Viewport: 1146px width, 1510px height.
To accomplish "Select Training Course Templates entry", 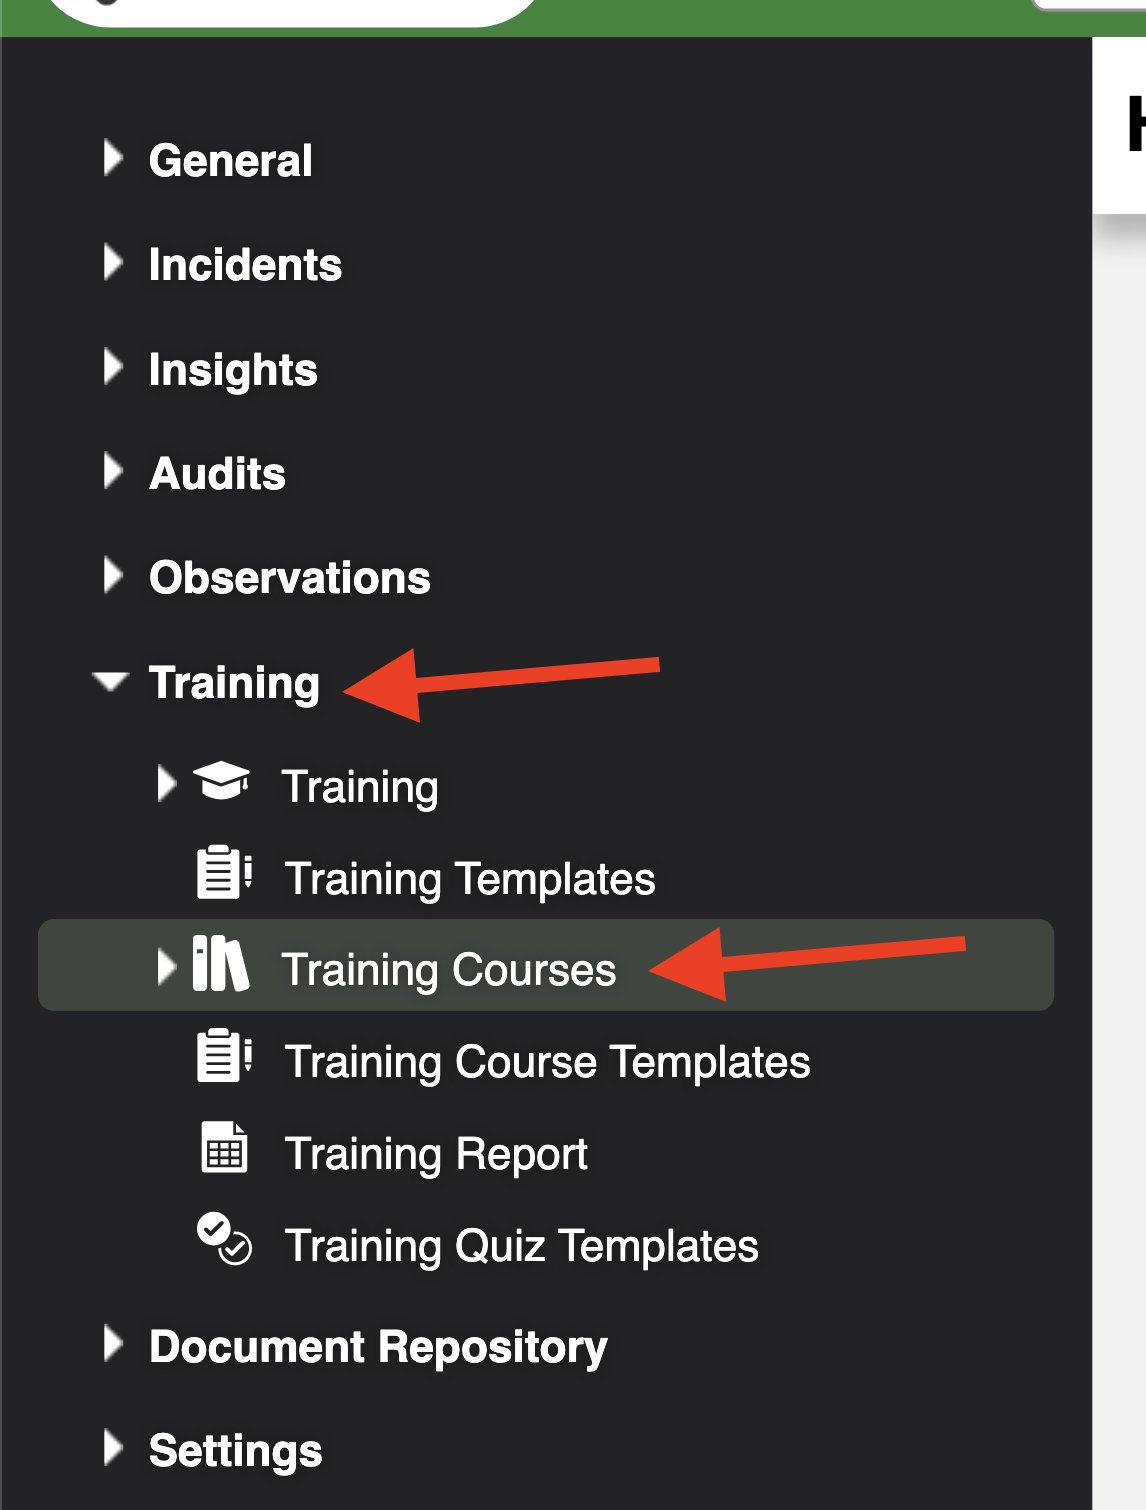I will click(x=548, y=1062).
